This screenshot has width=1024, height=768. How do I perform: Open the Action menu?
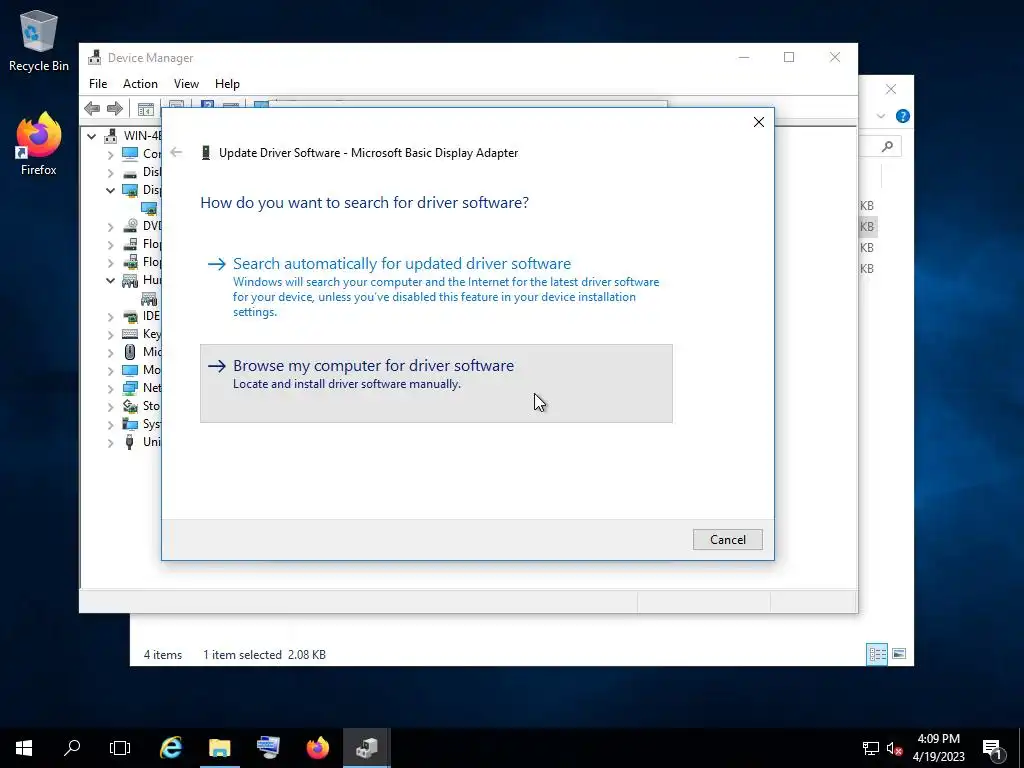[140, 84]
